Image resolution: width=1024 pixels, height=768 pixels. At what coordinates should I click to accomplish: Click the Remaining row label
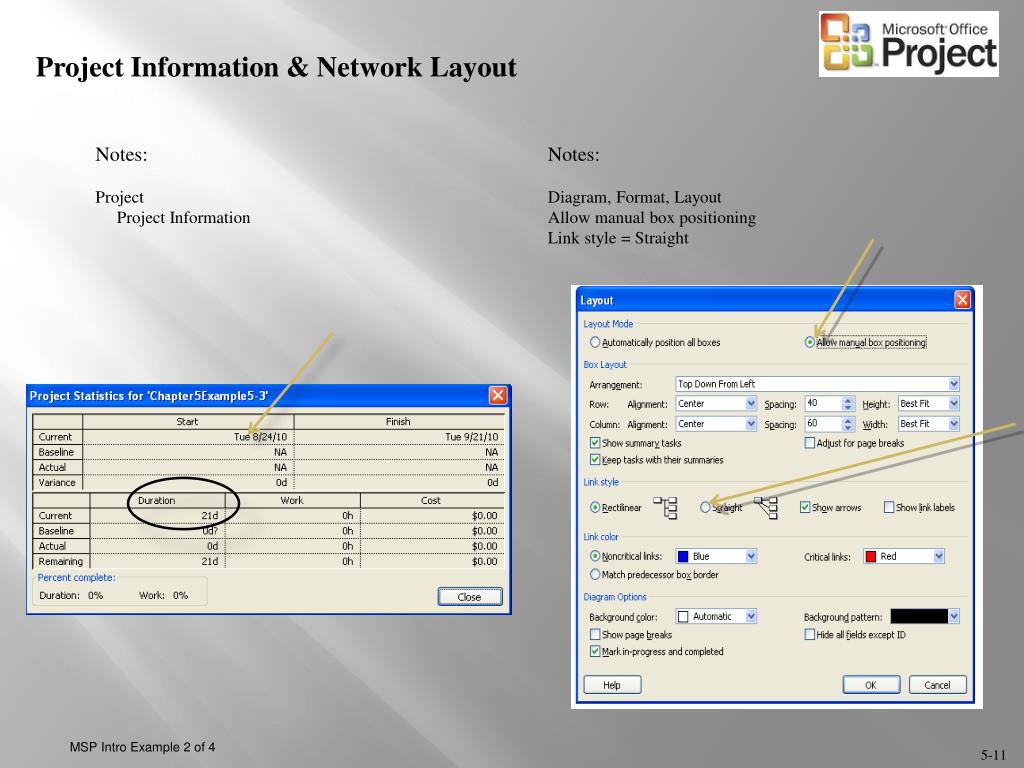click(x=61, y=562)
